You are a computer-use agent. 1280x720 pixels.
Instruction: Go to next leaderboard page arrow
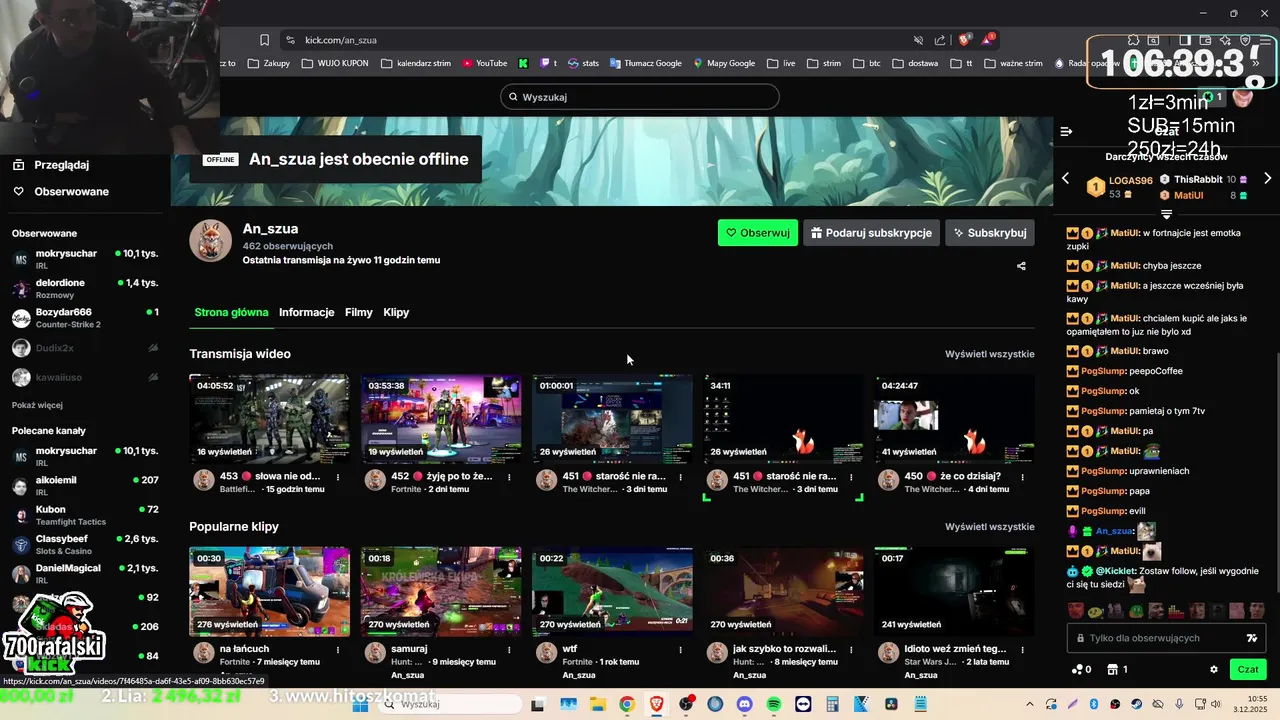tap(1267, 178)
